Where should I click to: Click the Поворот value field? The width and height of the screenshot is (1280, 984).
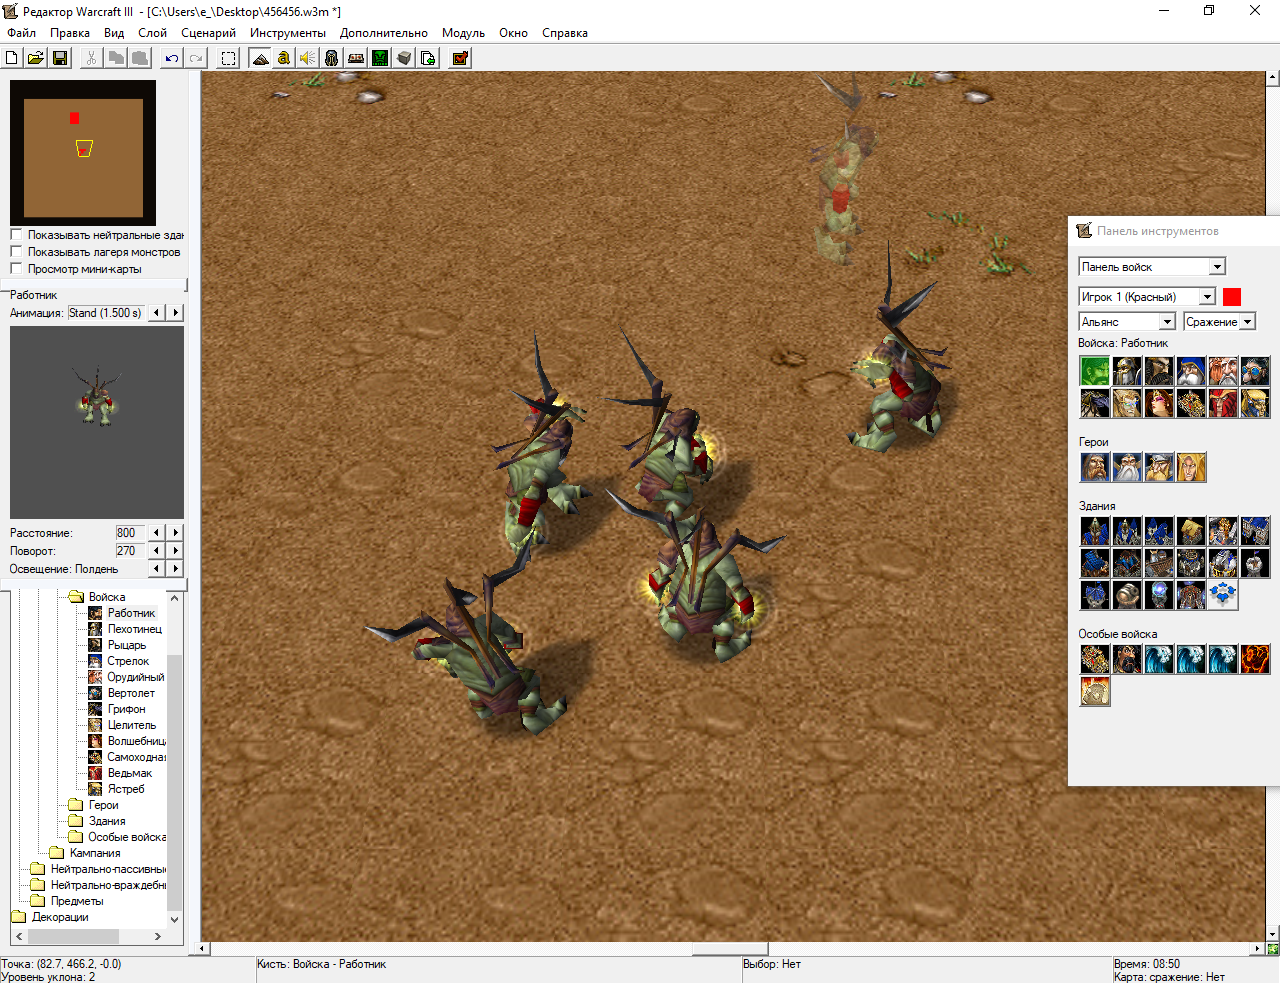(130, 551)
